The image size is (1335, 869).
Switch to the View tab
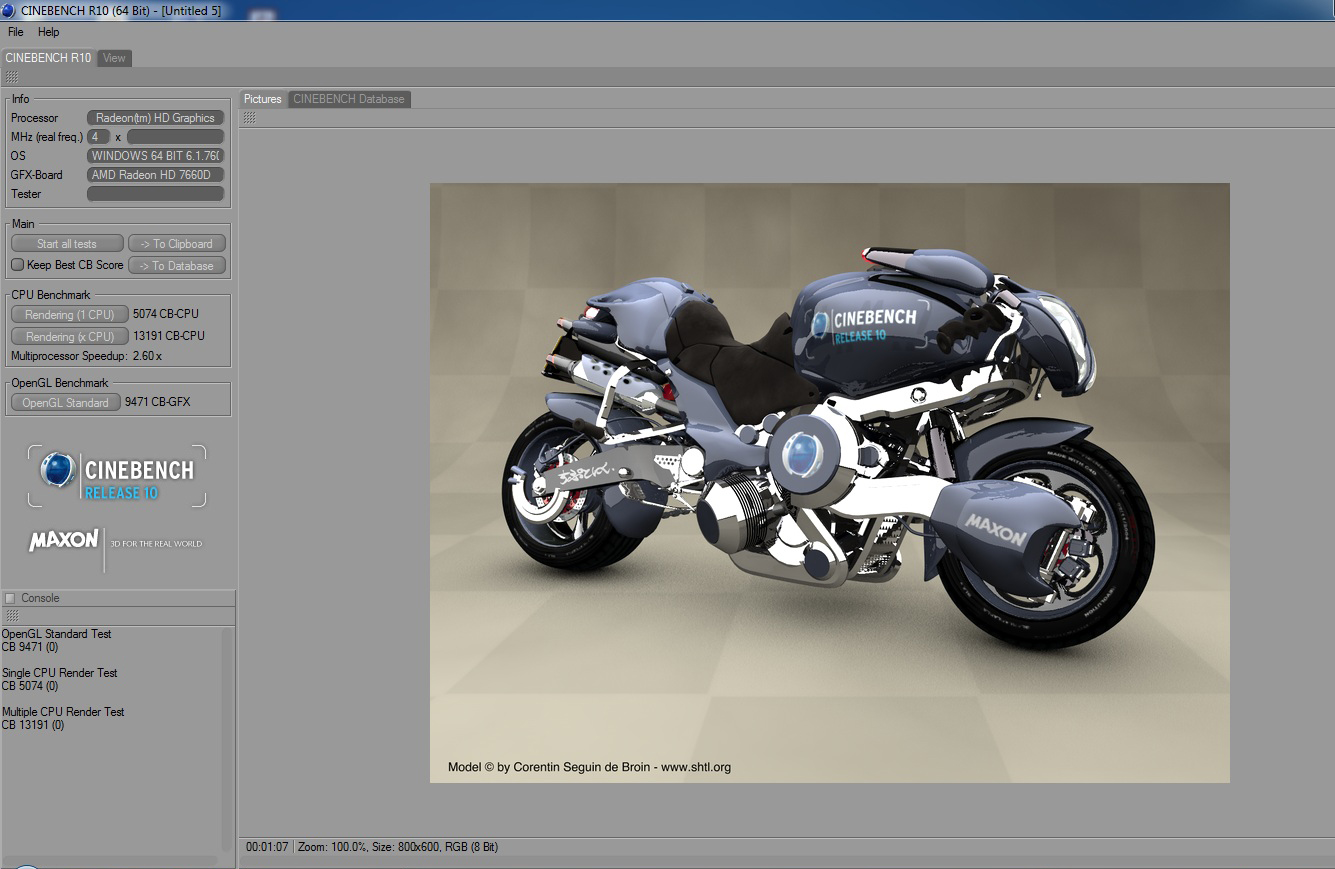pos(115,58)
